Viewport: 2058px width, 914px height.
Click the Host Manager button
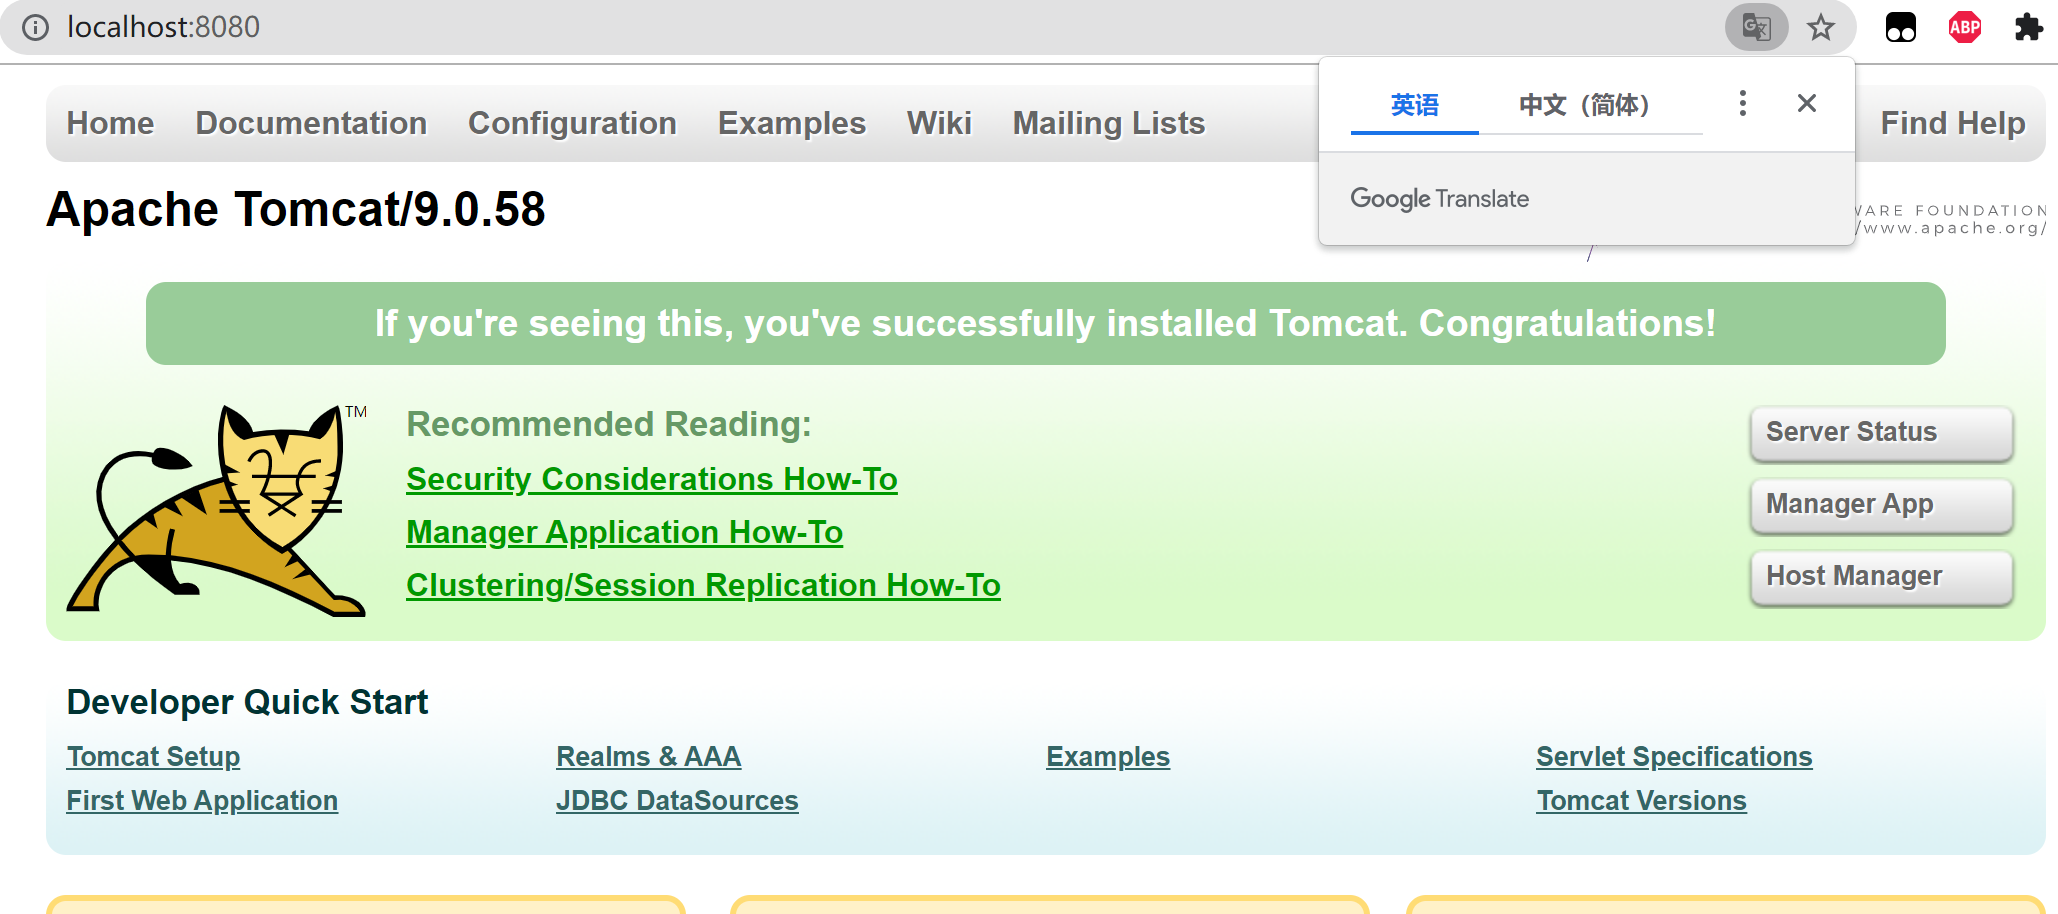(x=1881, y=577)
